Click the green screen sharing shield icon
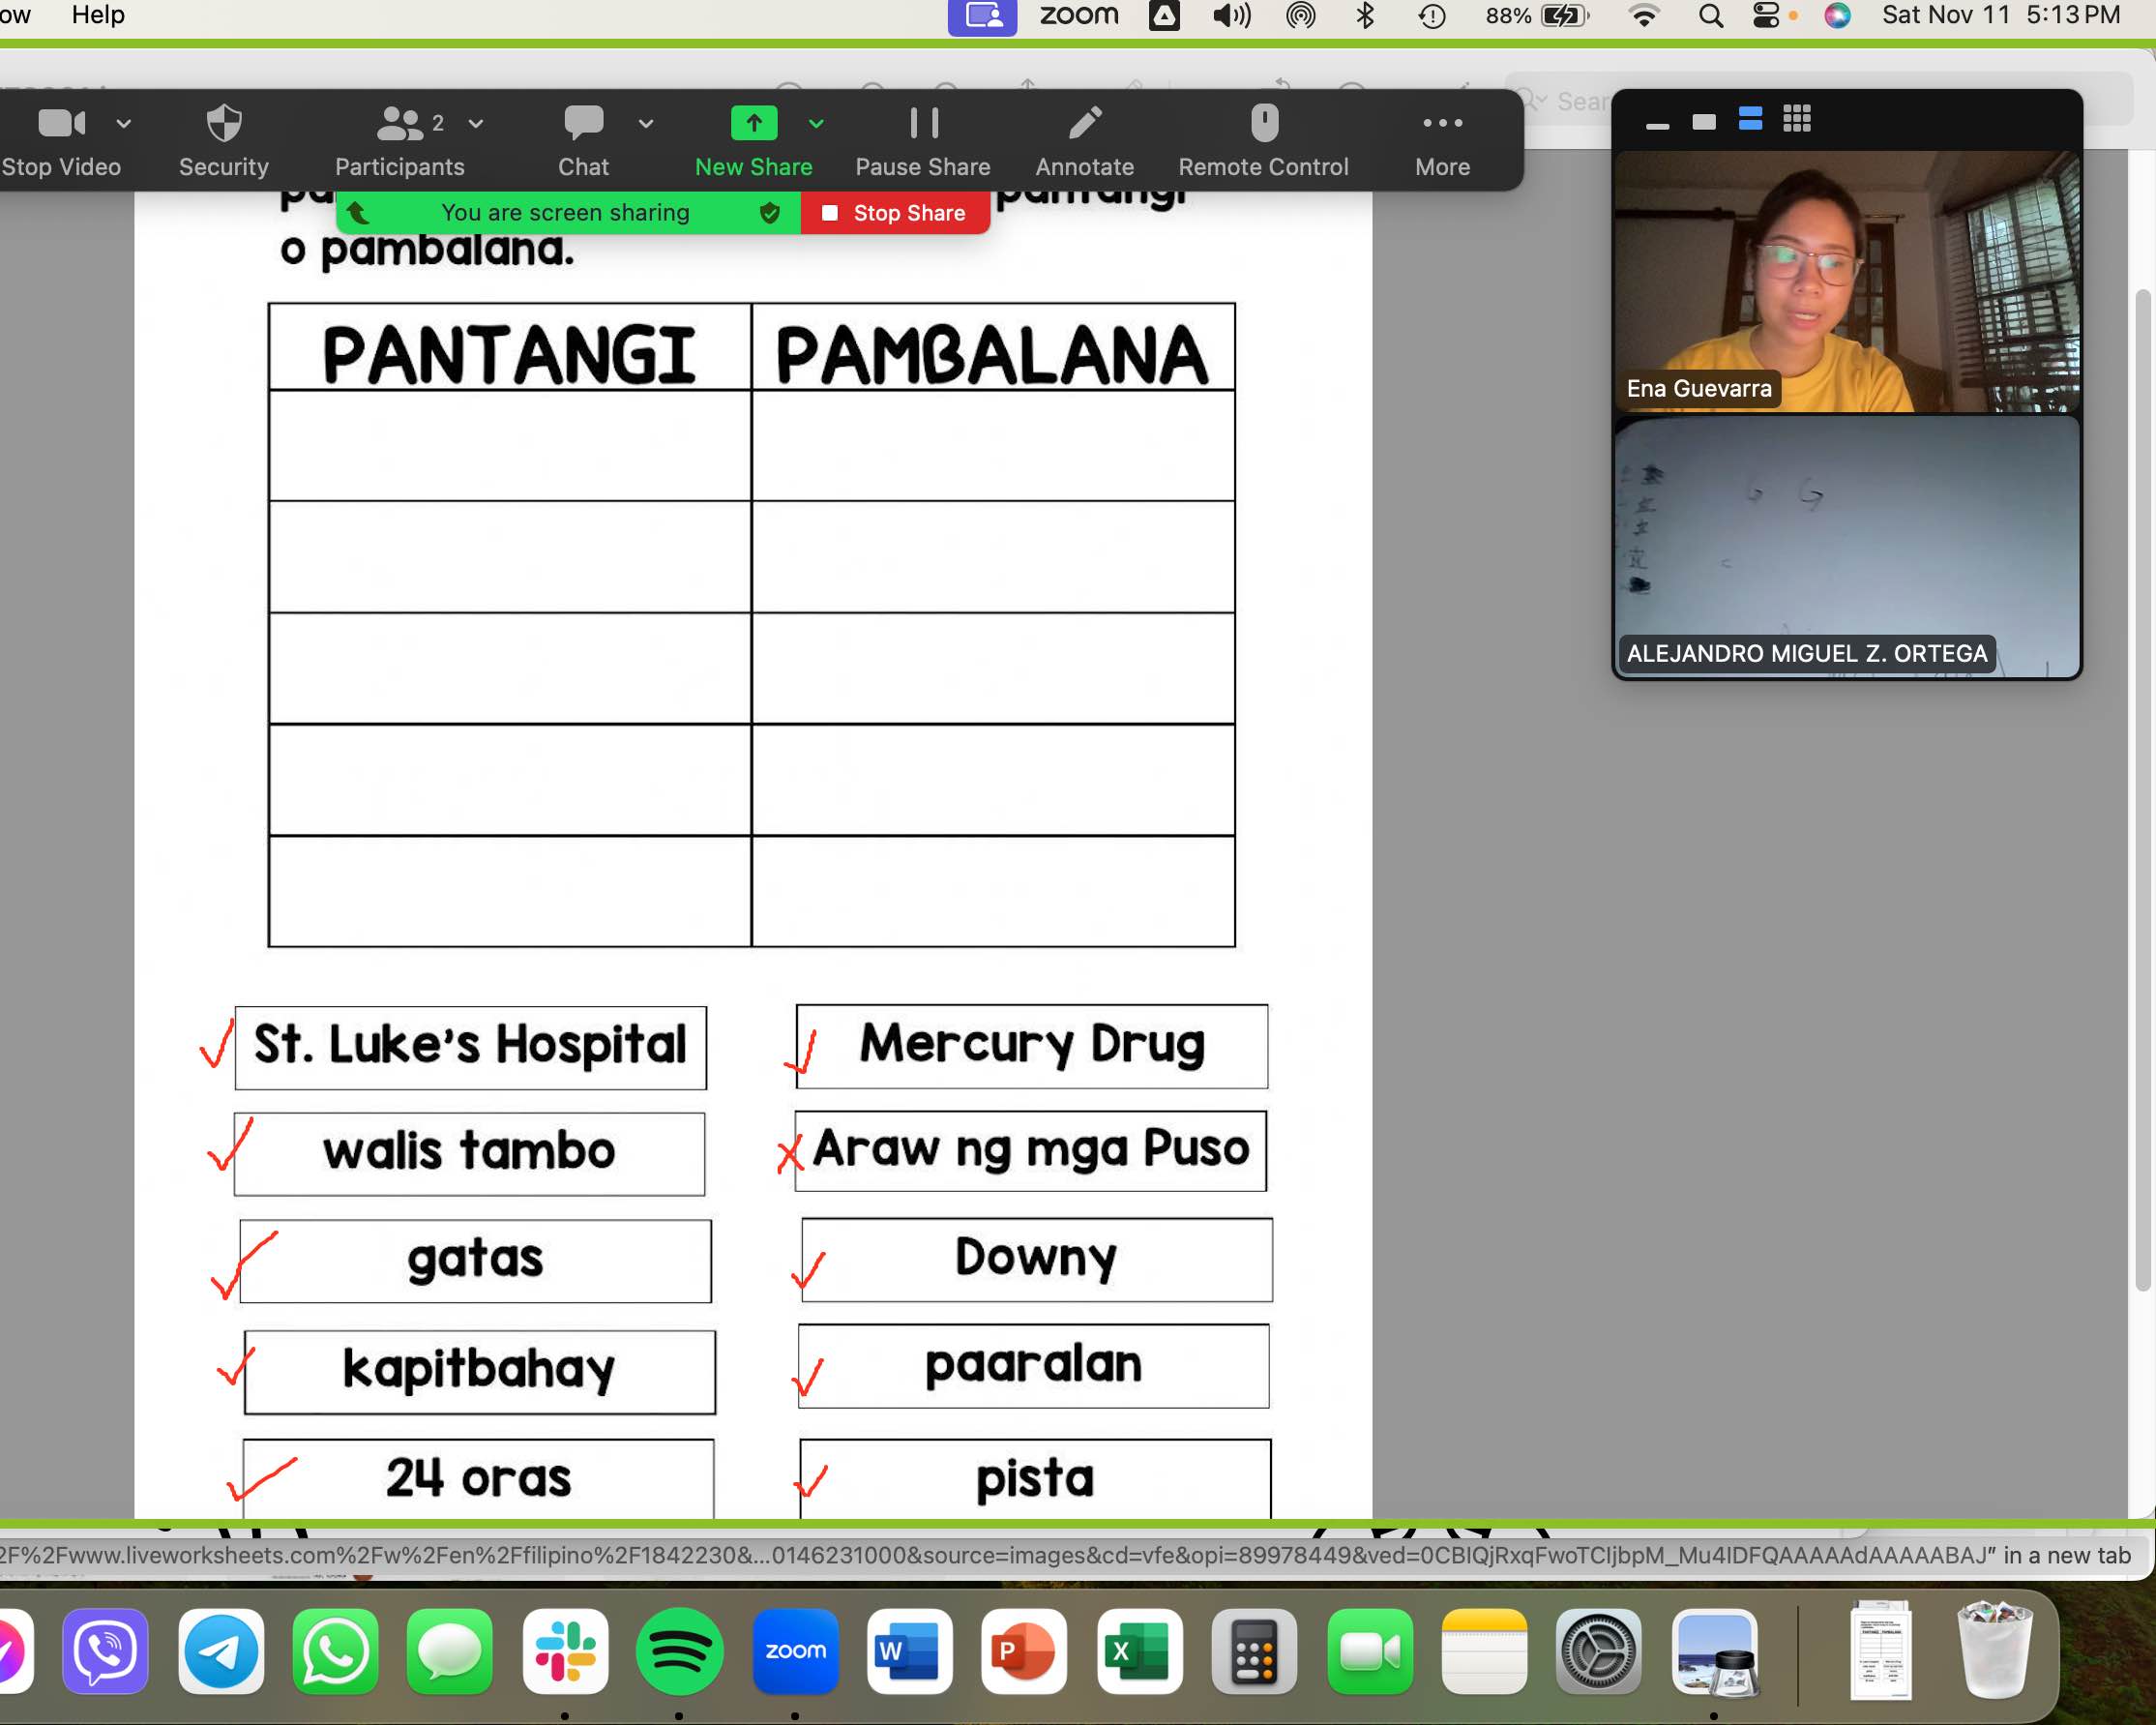 (x=770, y=213)
